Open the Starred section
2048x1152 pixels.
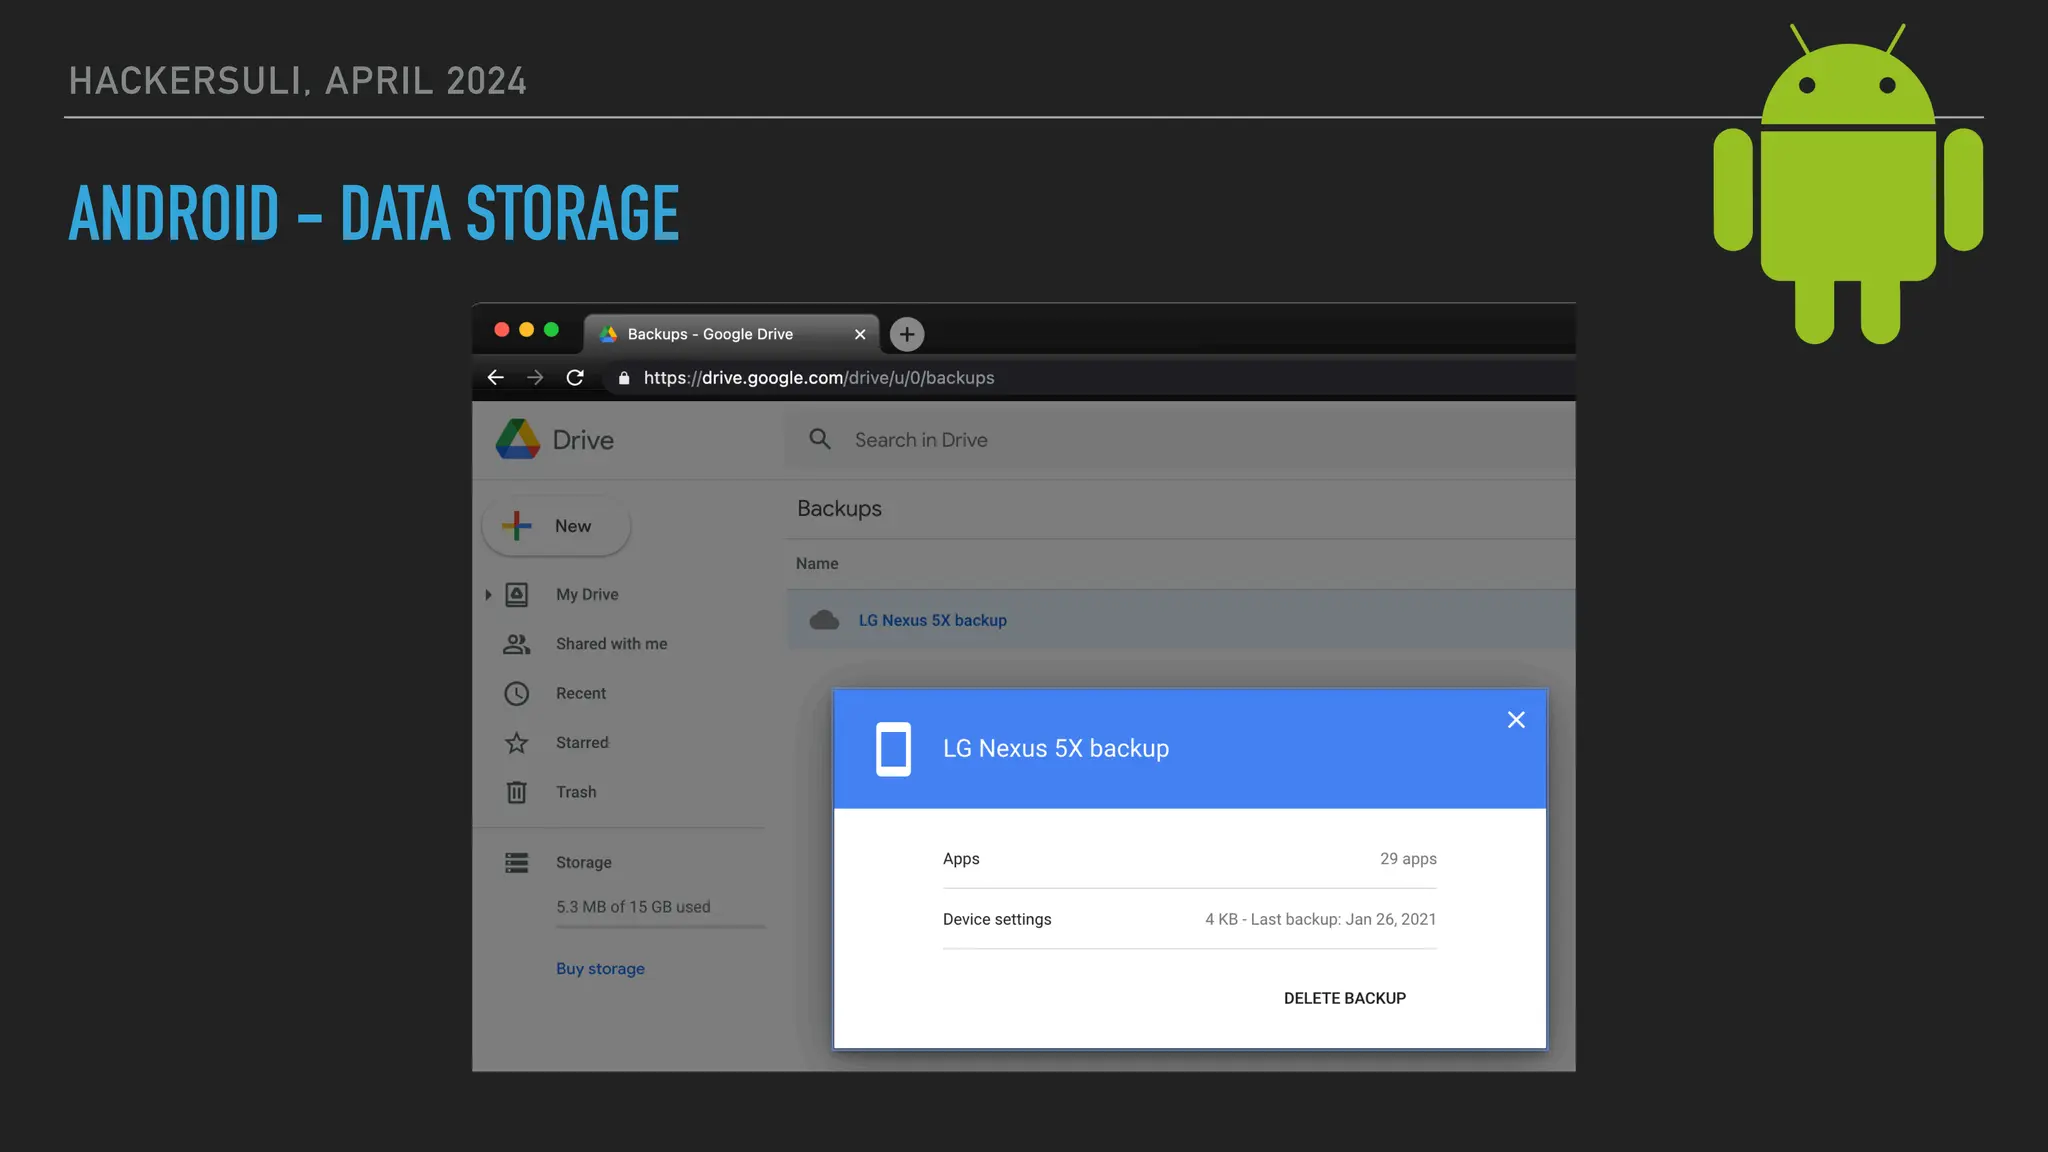tap(582, 742)
